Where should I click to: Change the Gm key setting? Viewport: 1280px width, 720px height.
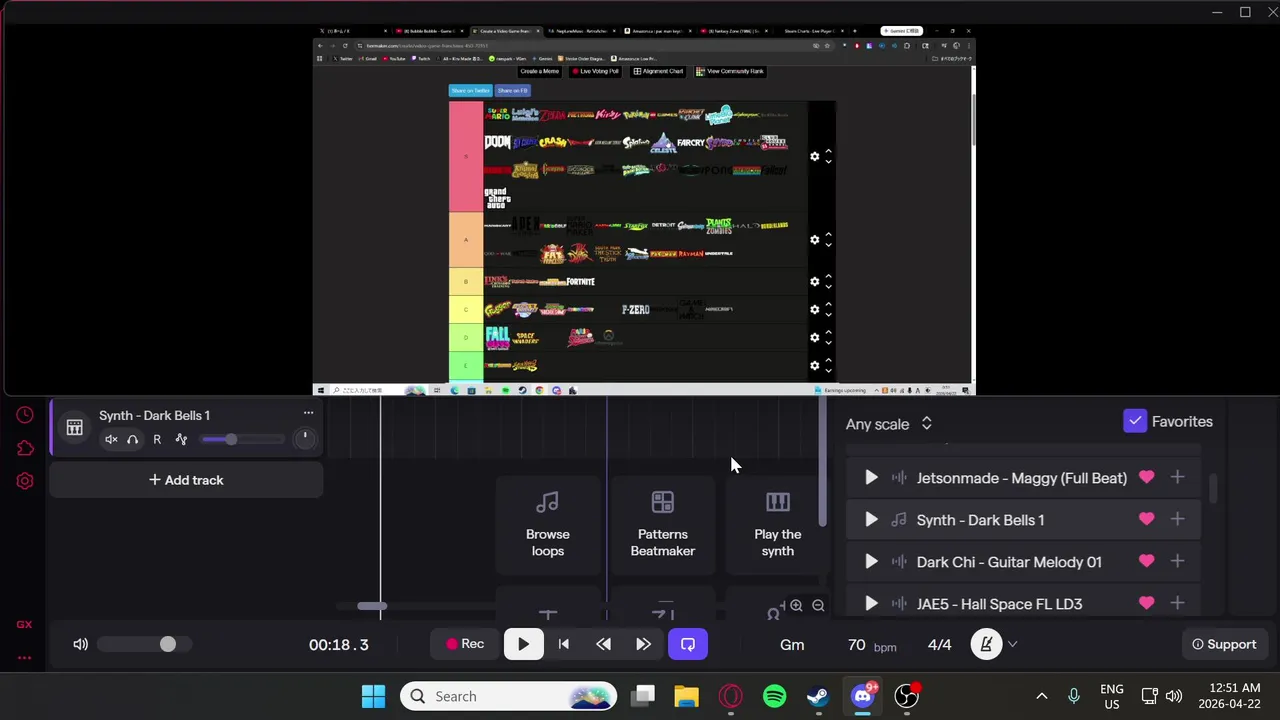[792, 645]
